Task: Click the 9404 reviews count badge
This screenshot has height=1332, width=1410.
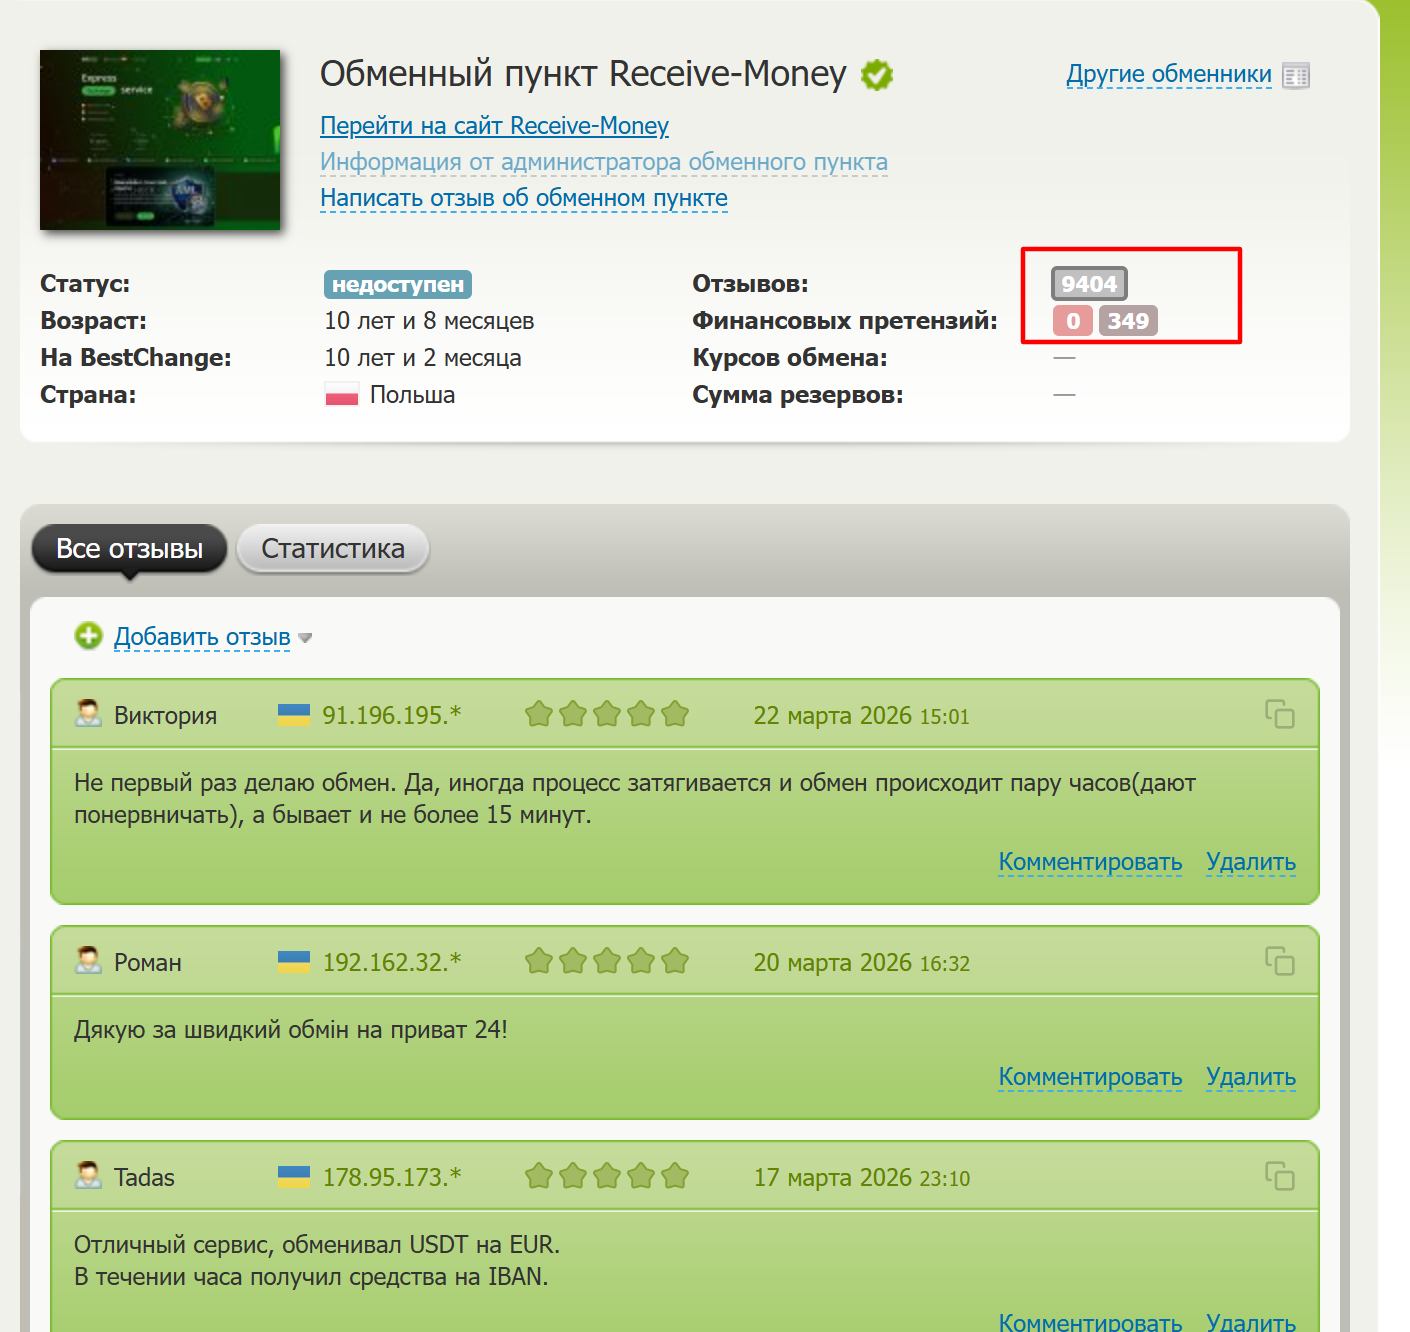Action: click(1088, 284)
